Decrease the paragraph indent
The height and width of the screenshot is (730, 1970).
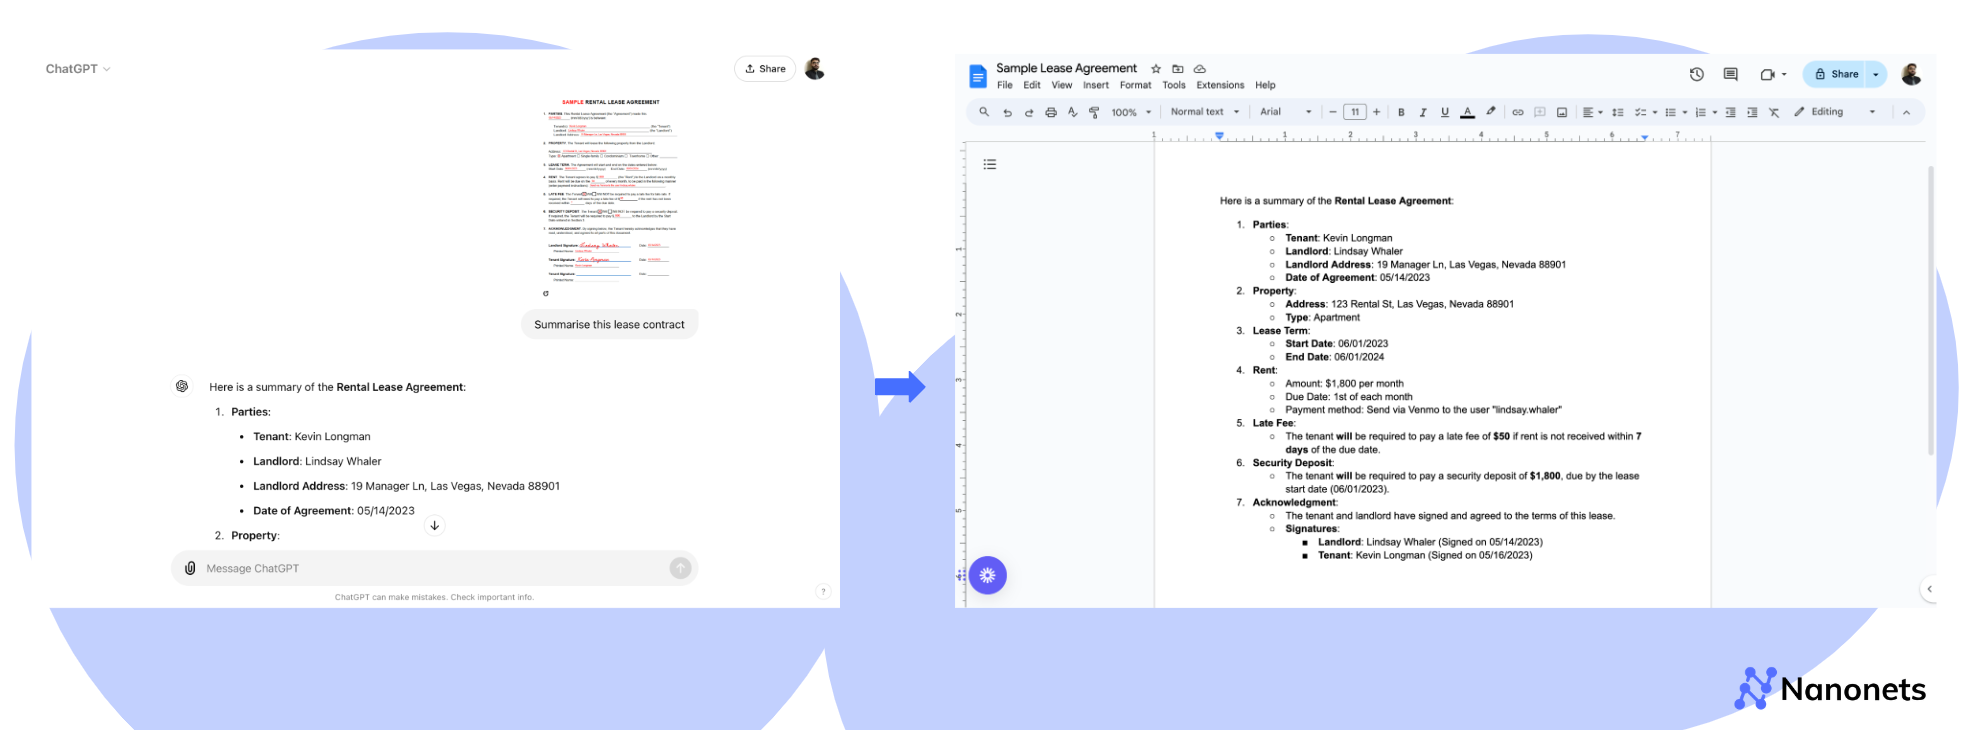click(1731, 112)
